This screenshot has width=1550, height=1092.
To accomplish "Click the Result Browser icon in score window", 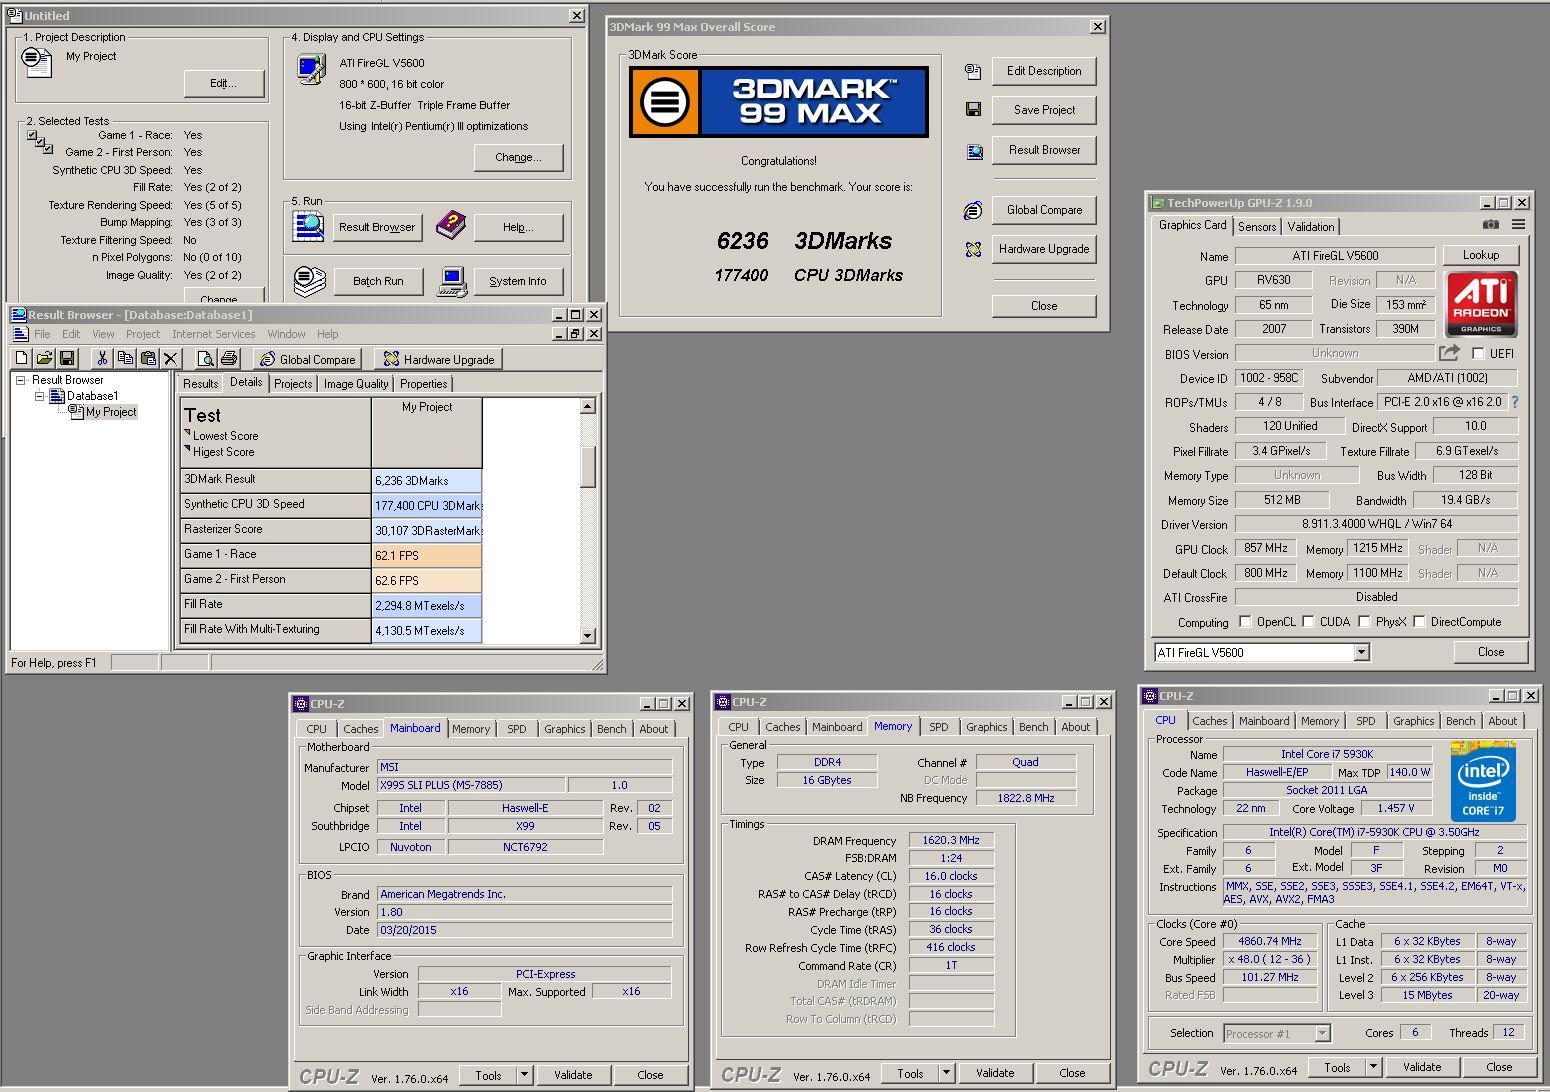I will [x=973, y=151].
